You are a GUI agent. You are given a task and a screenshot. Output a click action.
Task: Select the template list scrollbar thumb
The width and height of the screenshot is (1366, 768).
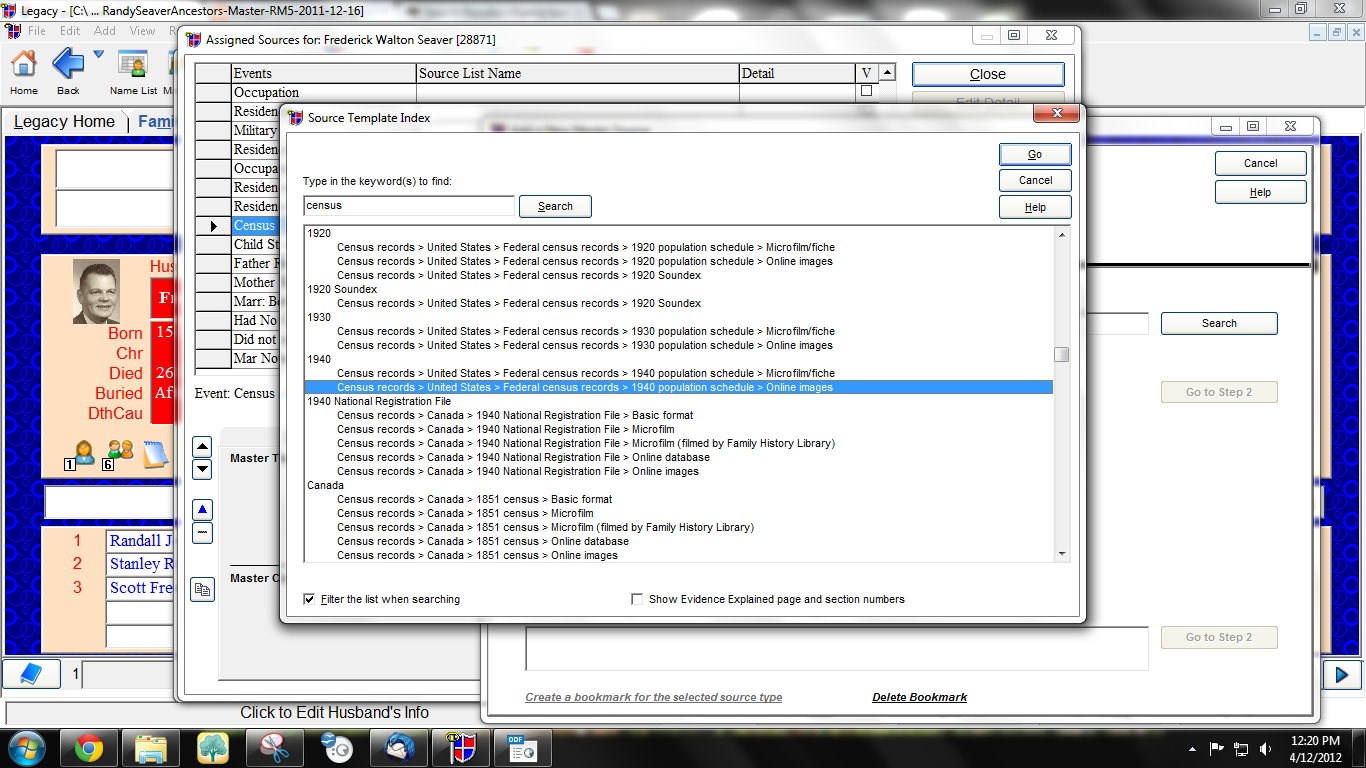pos(1061,354)
